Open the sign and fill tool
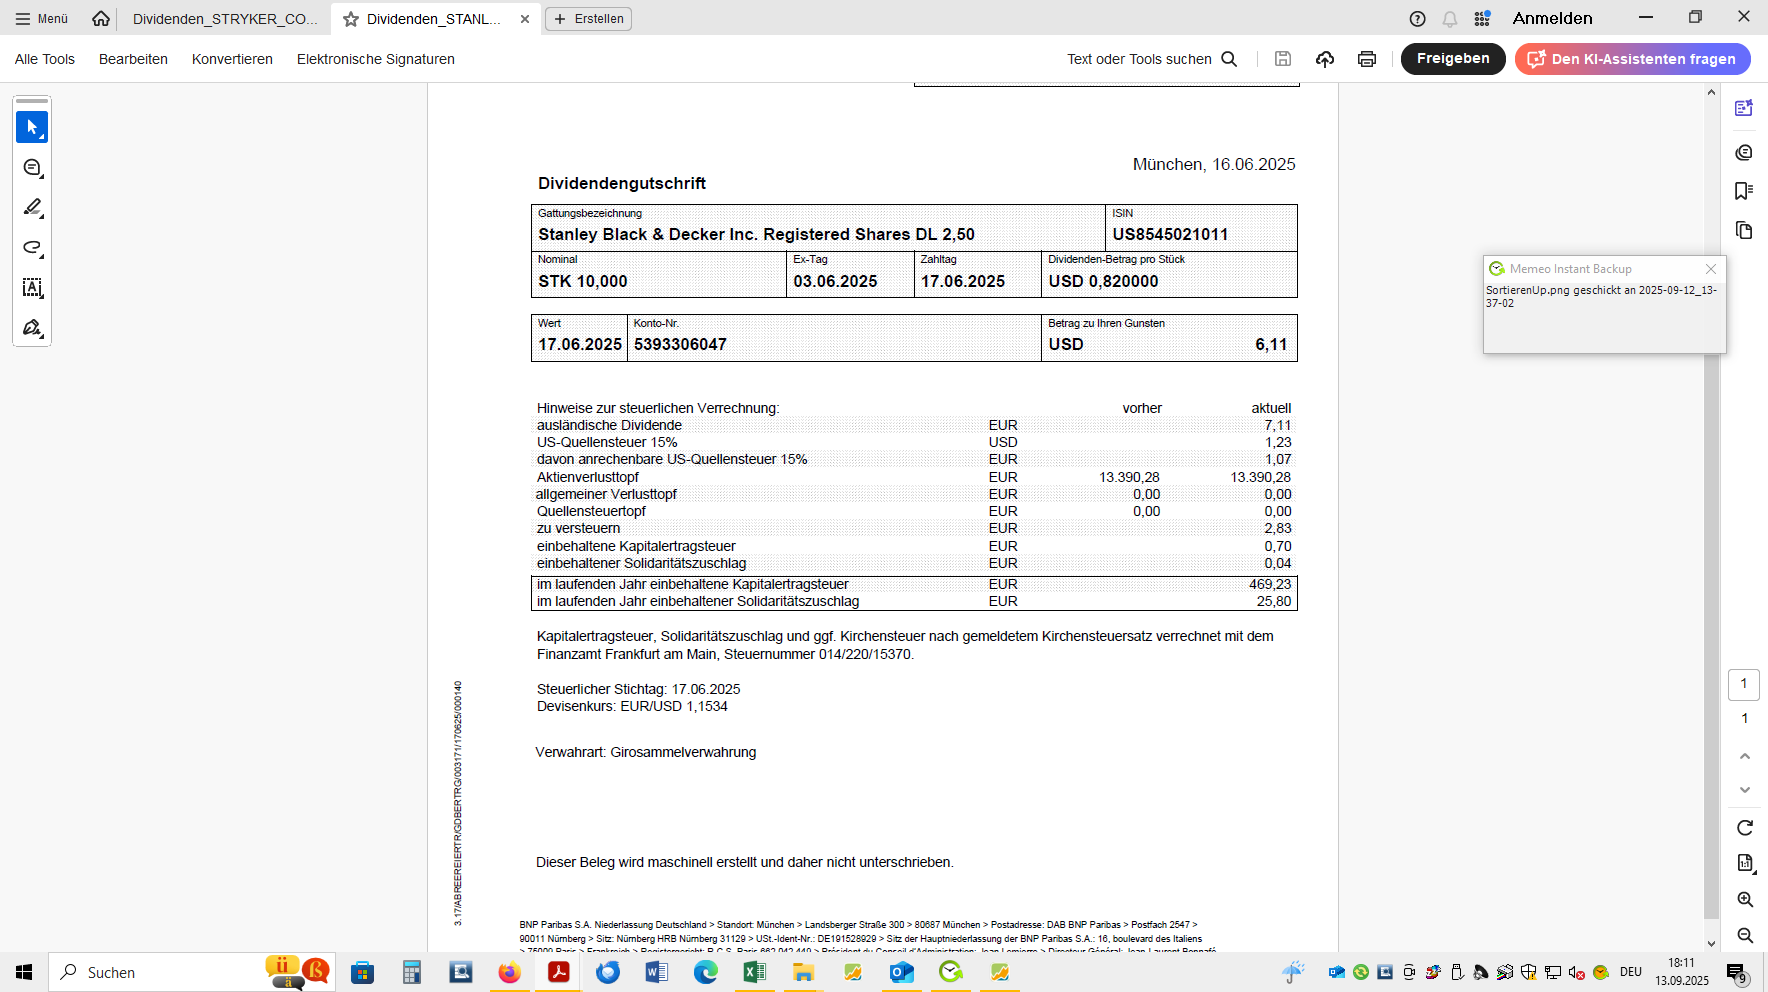The image size is (1768, 992). coord(32,328)
